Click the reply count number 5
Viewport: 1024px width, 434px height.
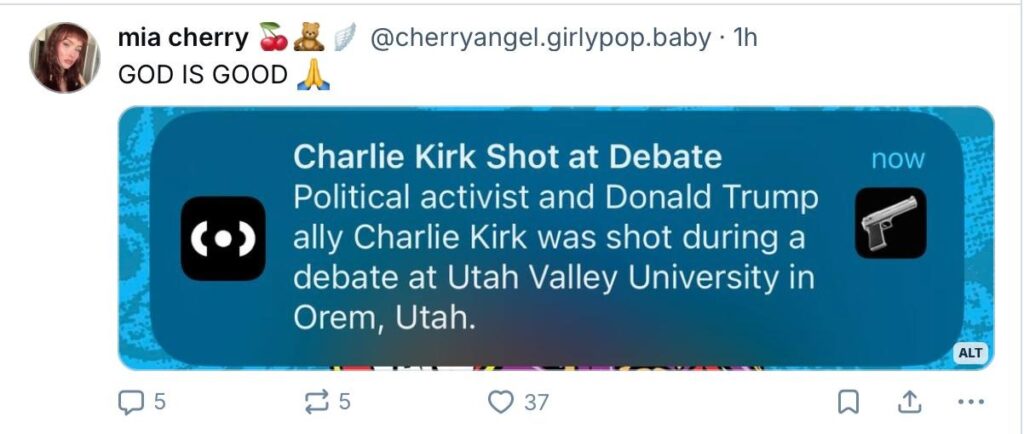click(x=159, y=402)
